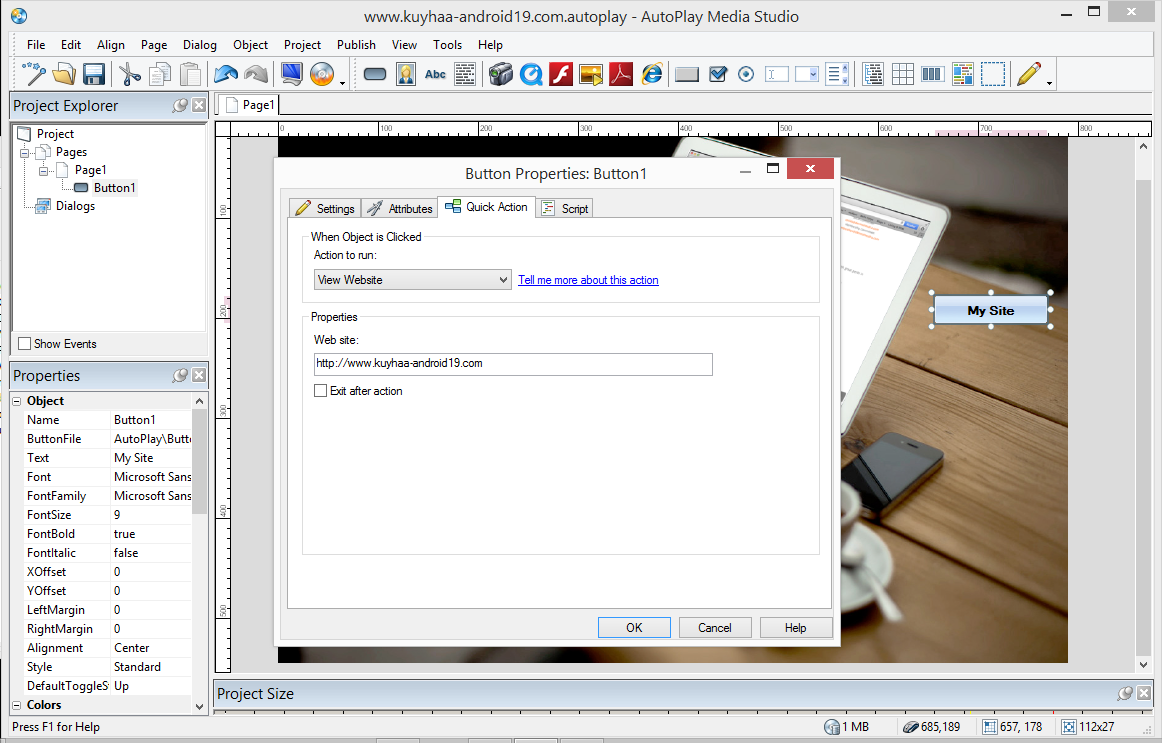1162x743 pixels.
Task: Open the Align menu
Action: click(x=110, y=45)
